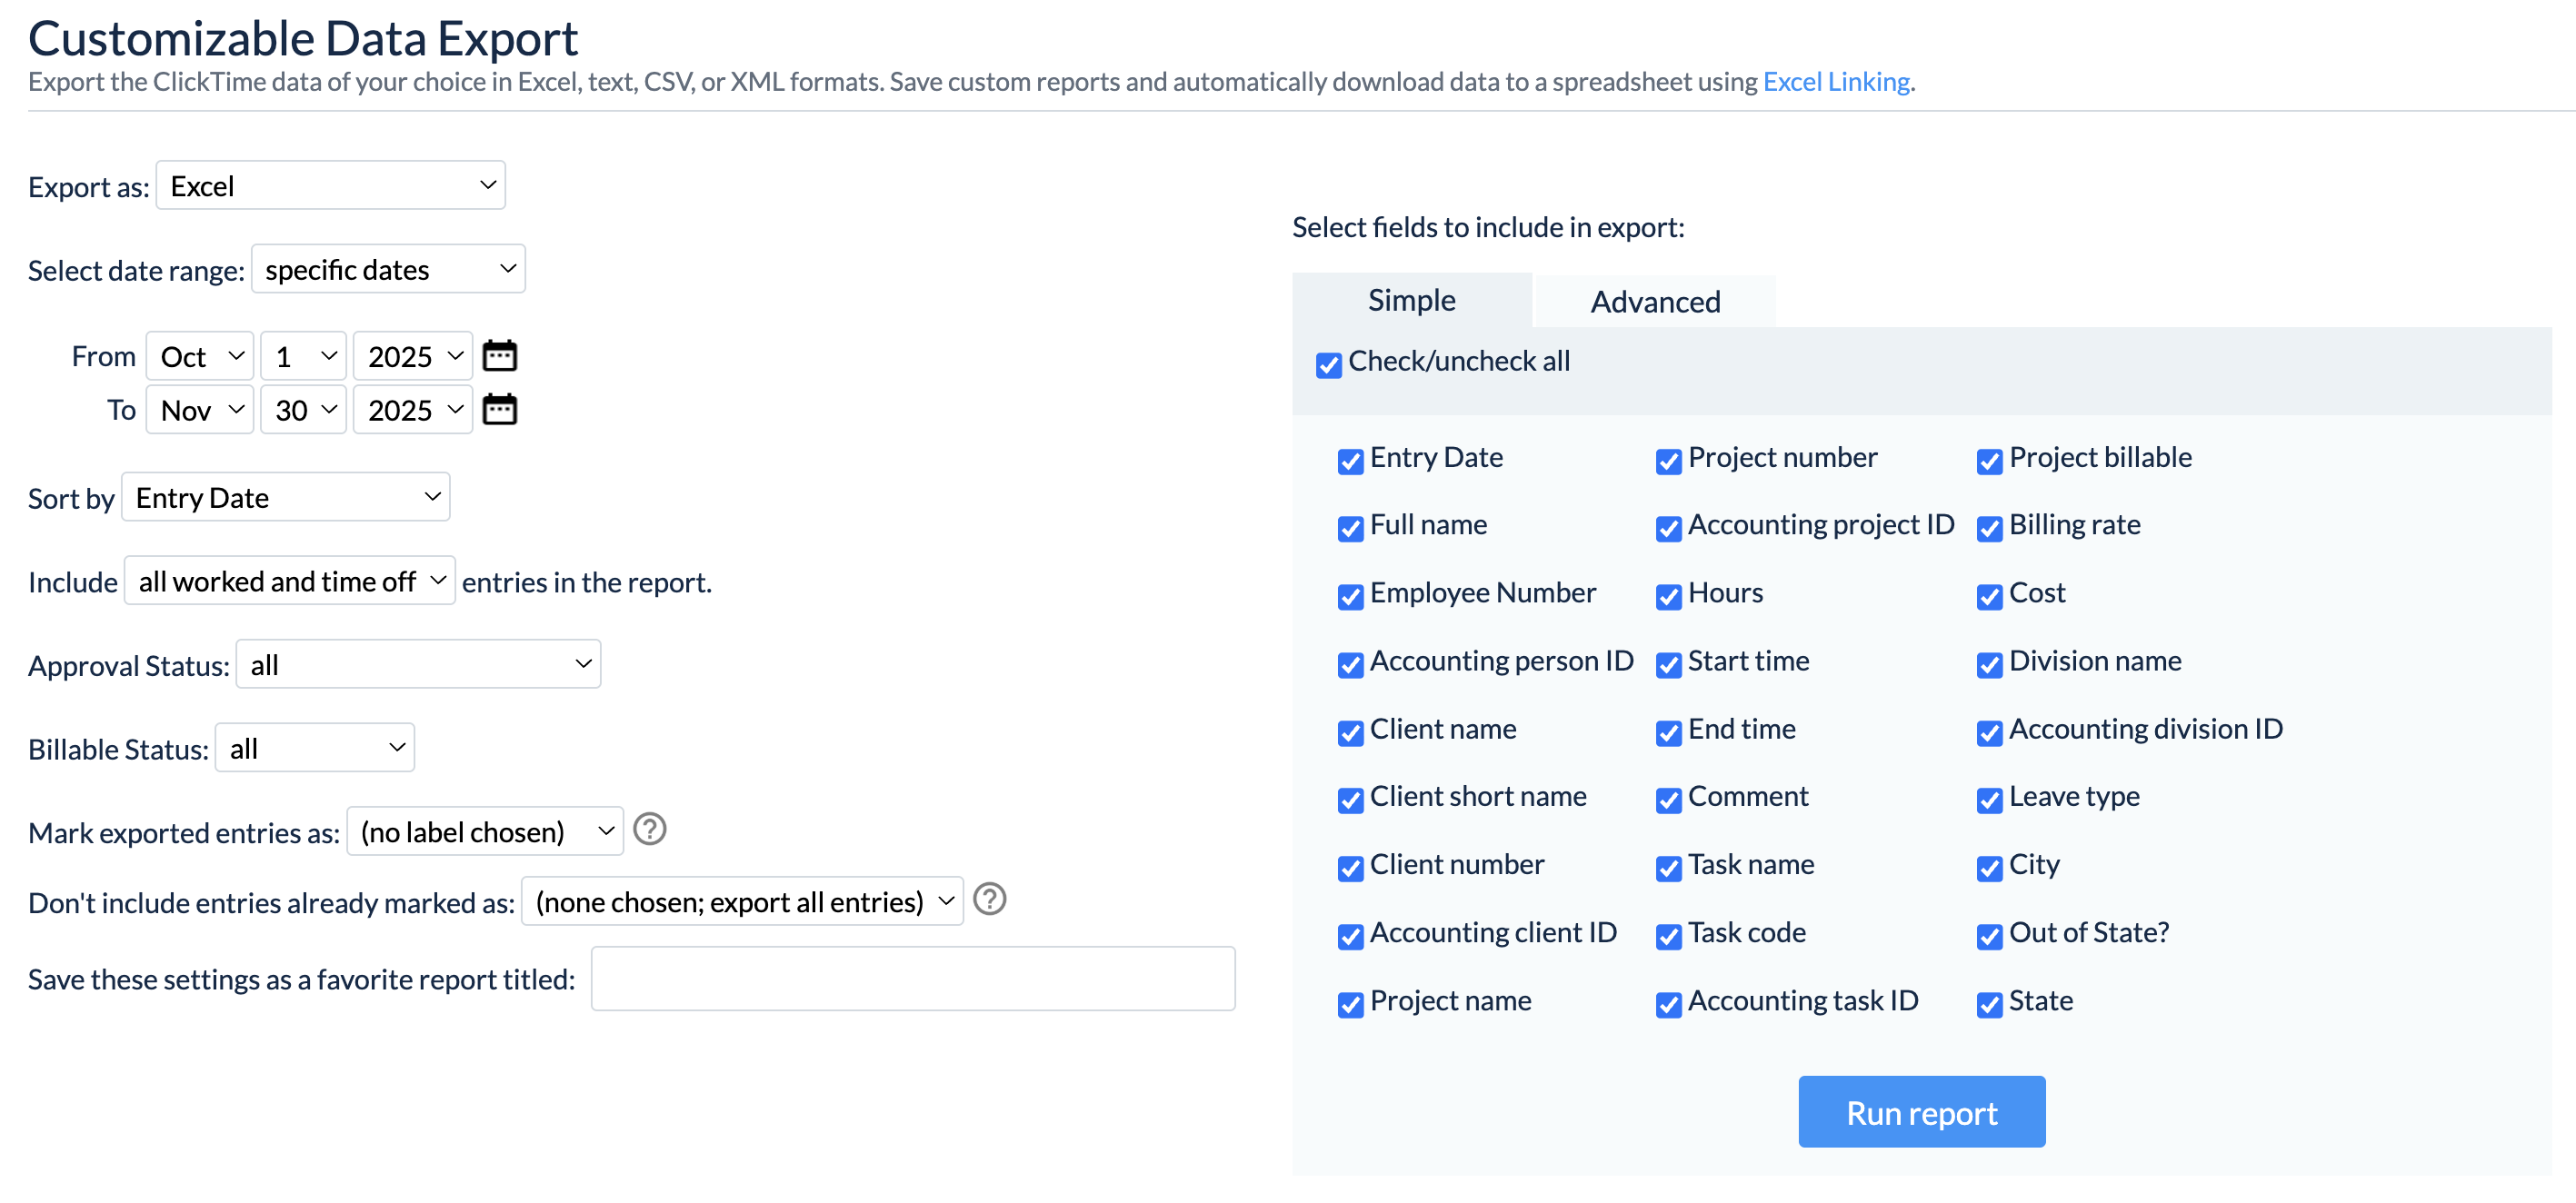This screenshot has width=2576, height=1203.
Task: Open the From date calendar picker icon
Action: tap(499, 356)
